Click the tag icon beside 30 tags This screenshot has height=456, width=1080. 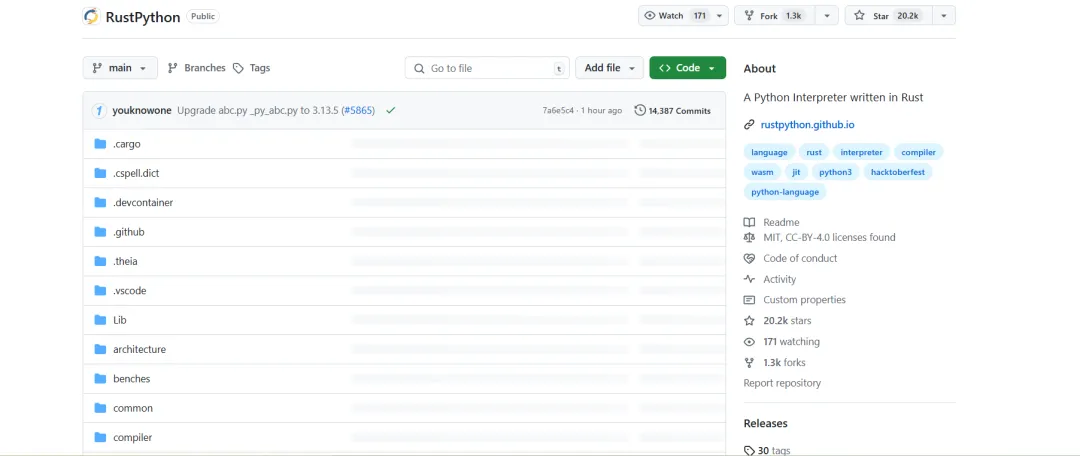[749, 450]
